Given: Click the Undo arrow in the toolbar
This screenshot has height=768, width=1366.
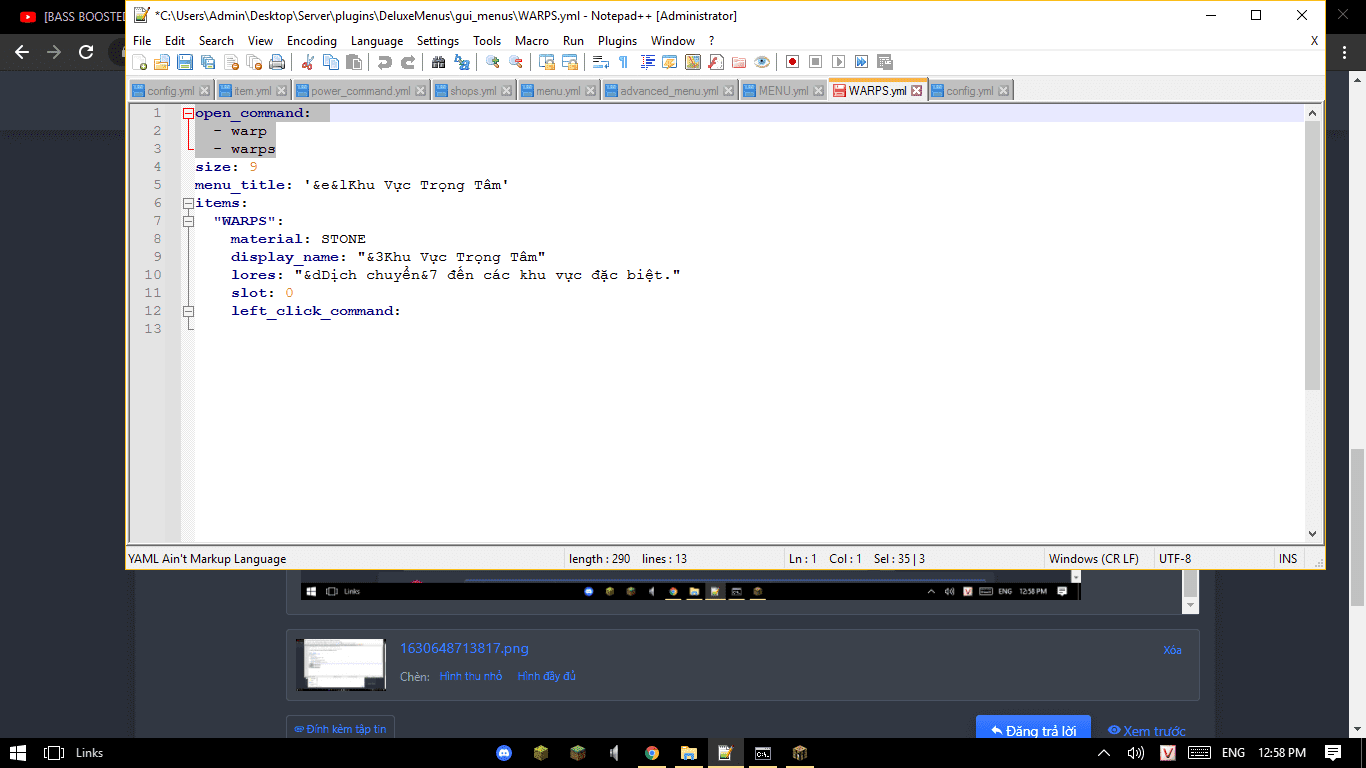Looking at the screenshot, I should click(x=384, y=62).
